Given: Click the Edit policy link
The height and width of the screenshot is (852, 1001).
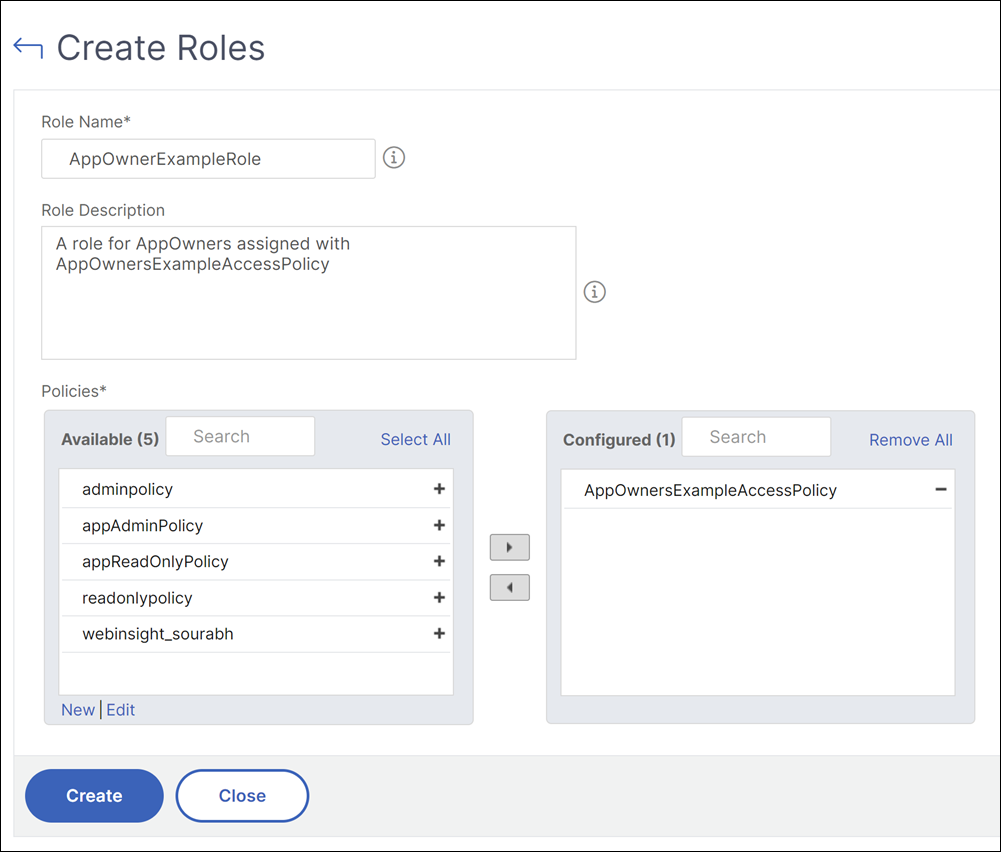Looking at the screenshot, I should 121,710.
